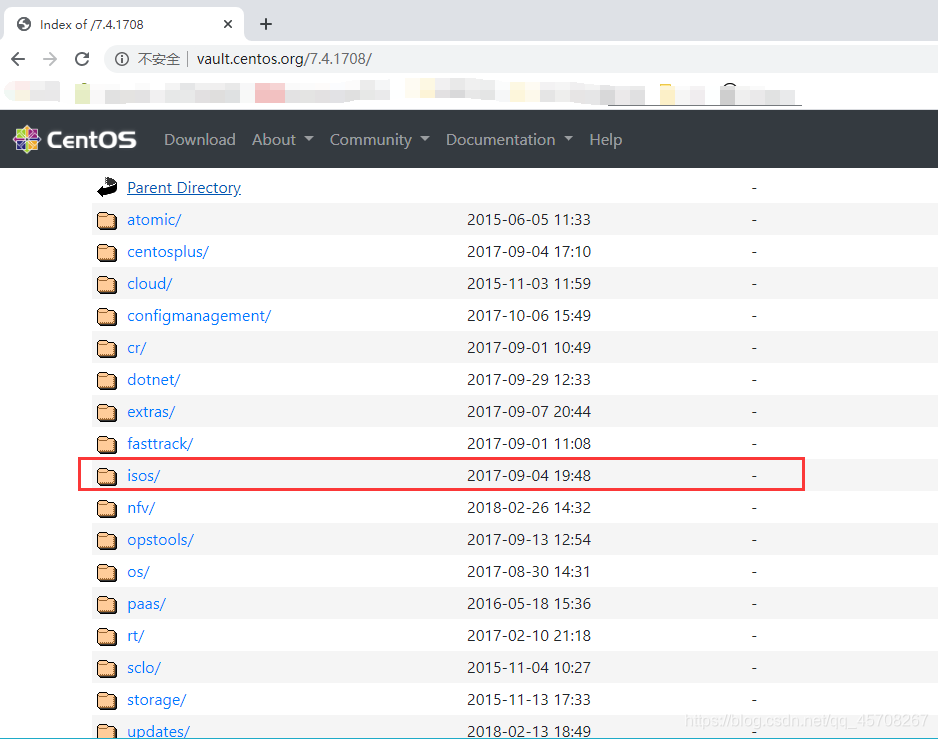The height and width of the screenshot is (739, 938).
Task: Open the cr/ directory link
Action: pyautogui.click(x=136, y=348)
